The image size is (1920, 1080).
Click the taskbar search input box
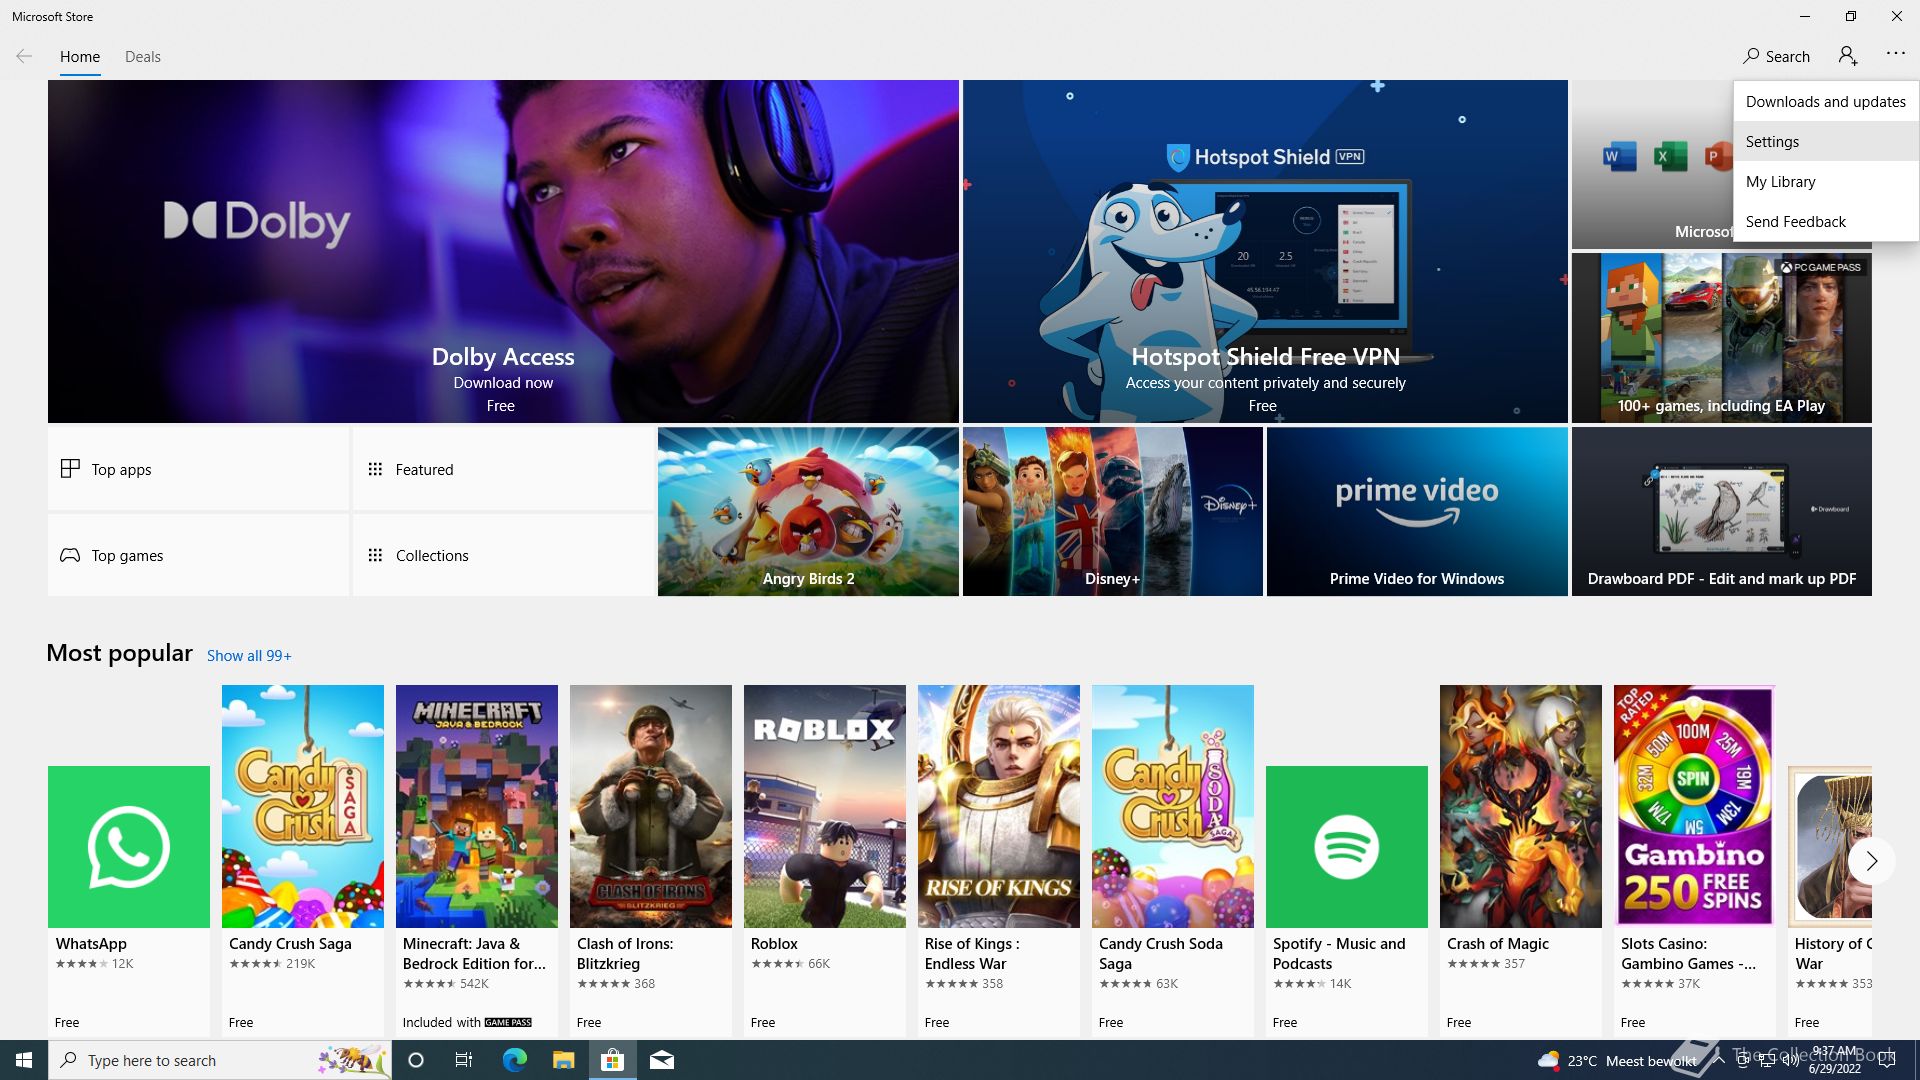(x=219, y=1060)
